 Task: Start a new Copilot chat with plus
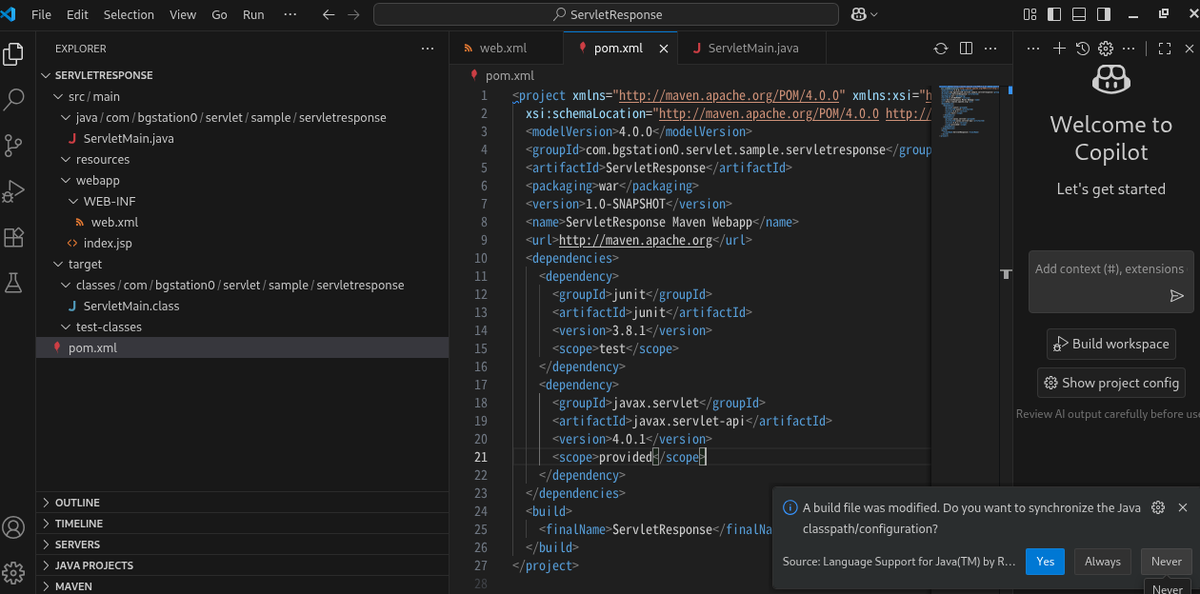[x=1059, y=48]
